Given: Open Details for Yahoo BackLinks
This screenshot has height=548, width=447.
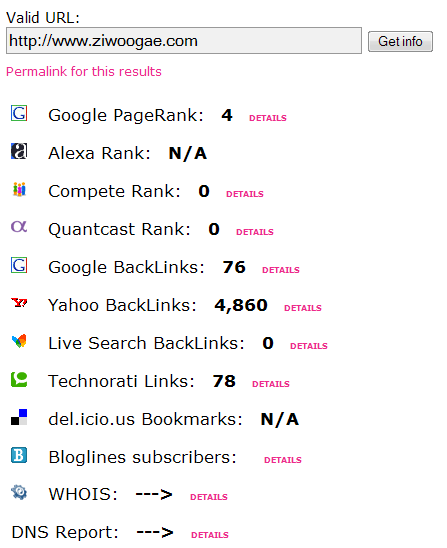Looking at the screenshot, I should click(x=303, y=308).
